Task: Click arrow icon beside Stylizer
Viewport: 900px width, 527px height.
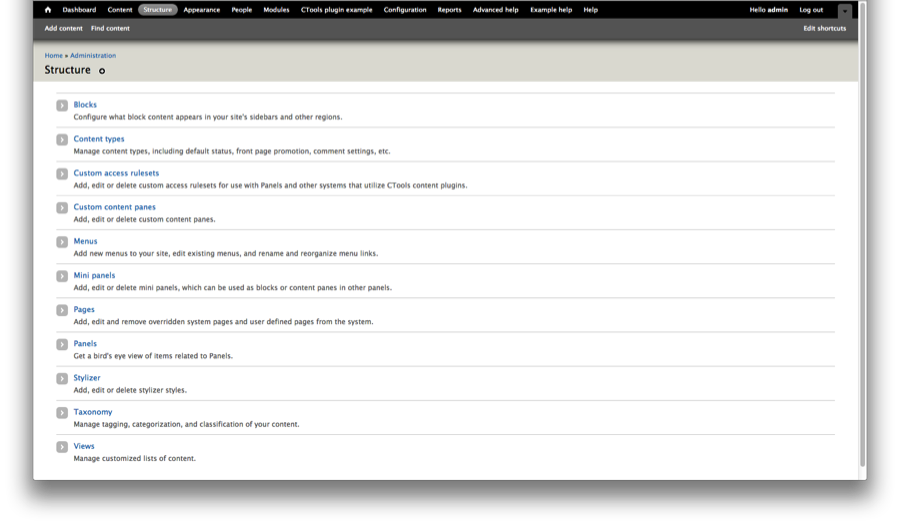Action: click(x=62, y=379)
